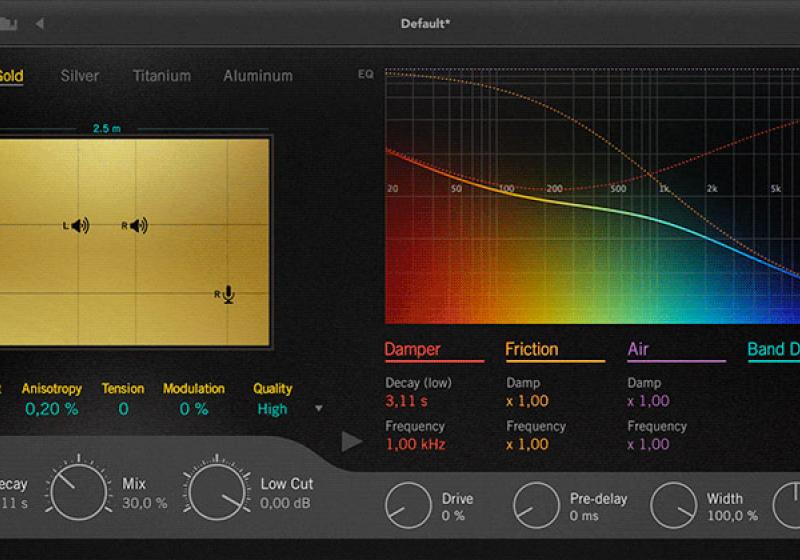Click the right speaker (R) icon on plate
The width and height of the screenshot is (800, 560).
[136, 226]
